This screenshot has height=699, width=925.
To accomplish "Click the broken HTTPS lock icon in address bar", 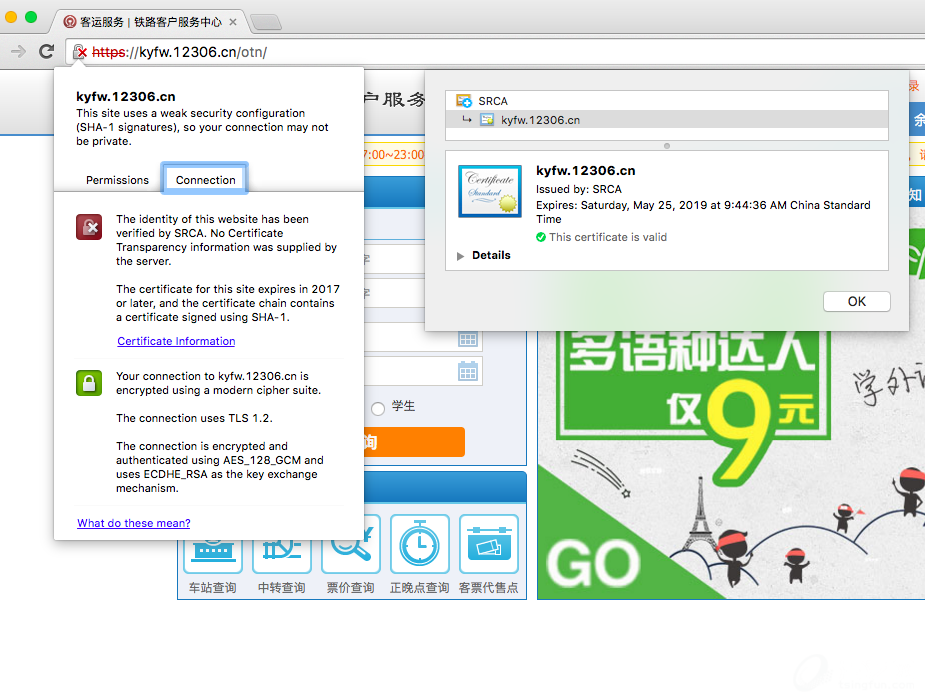I will (x=80, y=52).
